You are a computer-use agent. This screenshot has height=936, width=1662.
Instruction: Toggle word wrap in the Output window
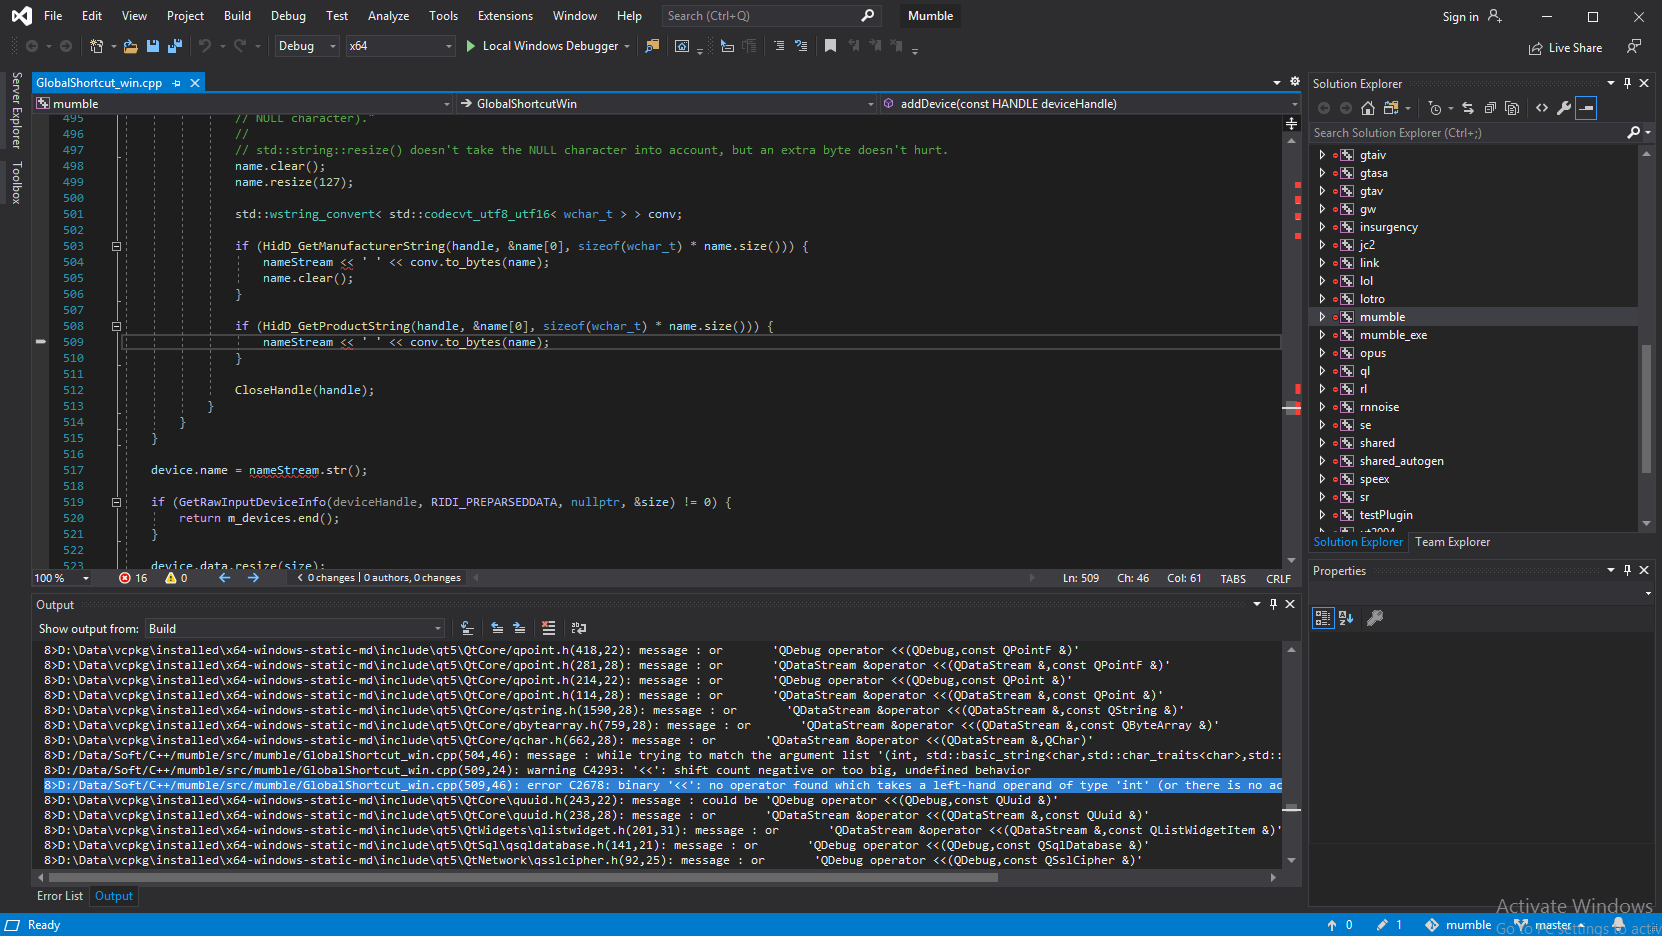[x=579, y=628]
